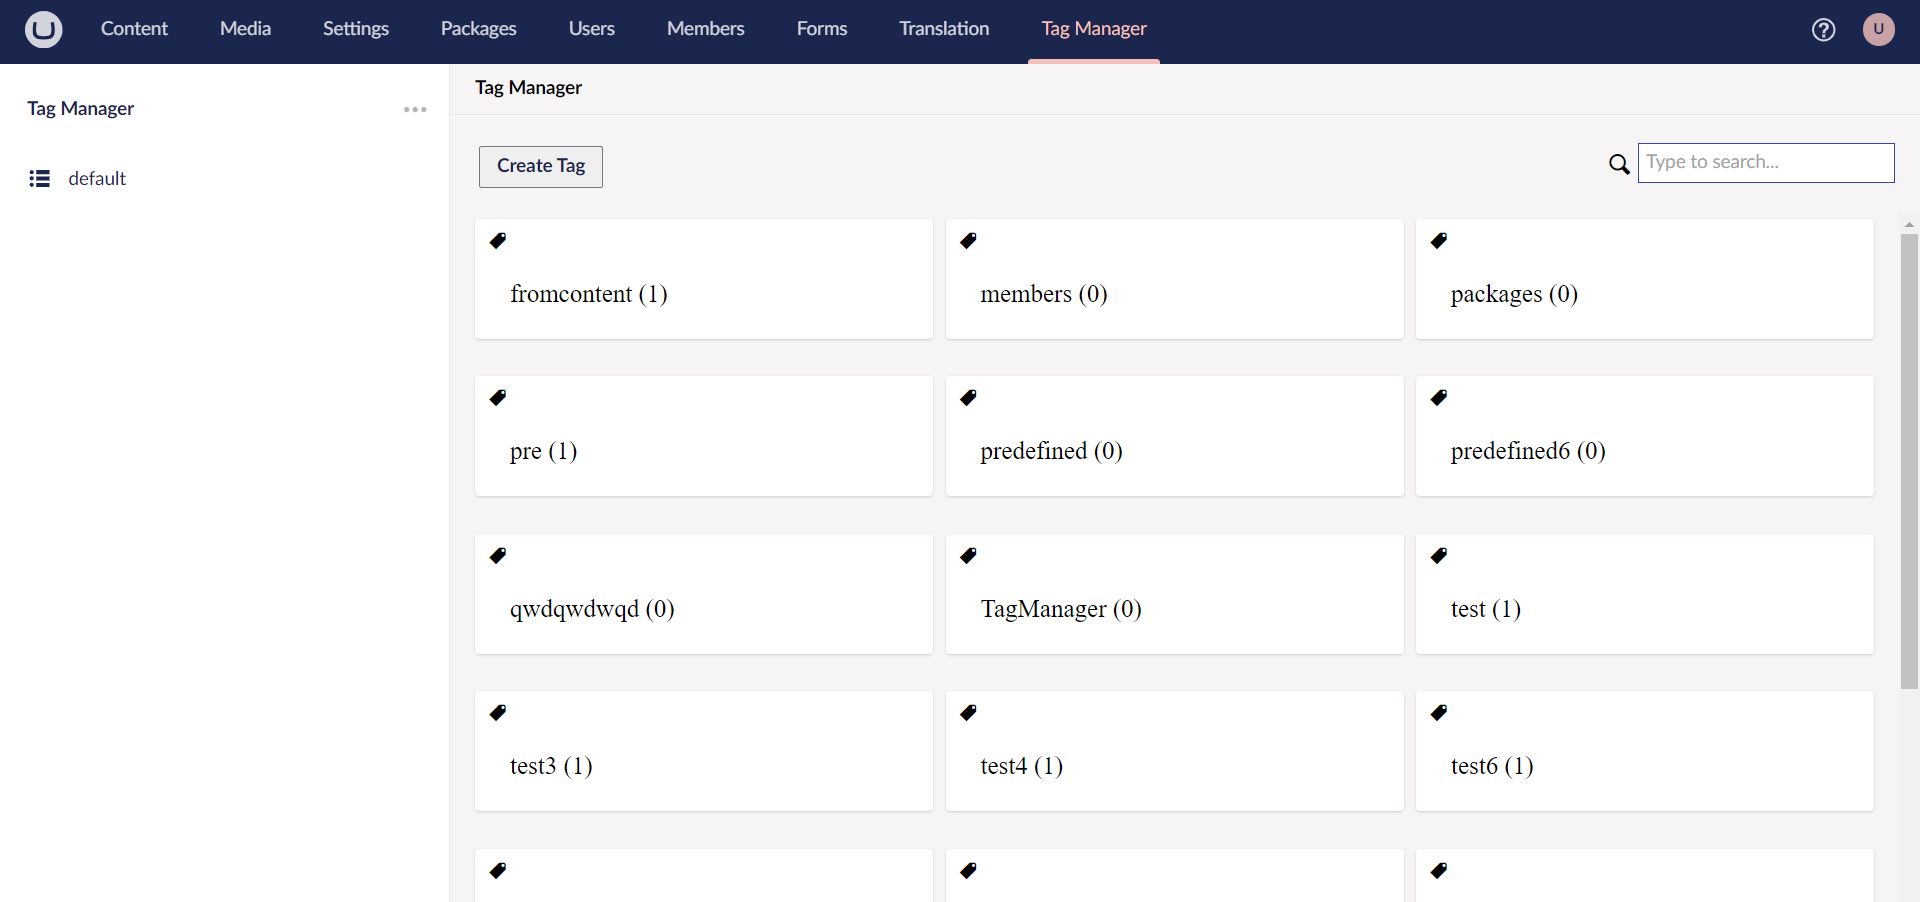1920x902 pixels.
Task: Open the predefined6 (0) tag
Action: click(1645, 436)
